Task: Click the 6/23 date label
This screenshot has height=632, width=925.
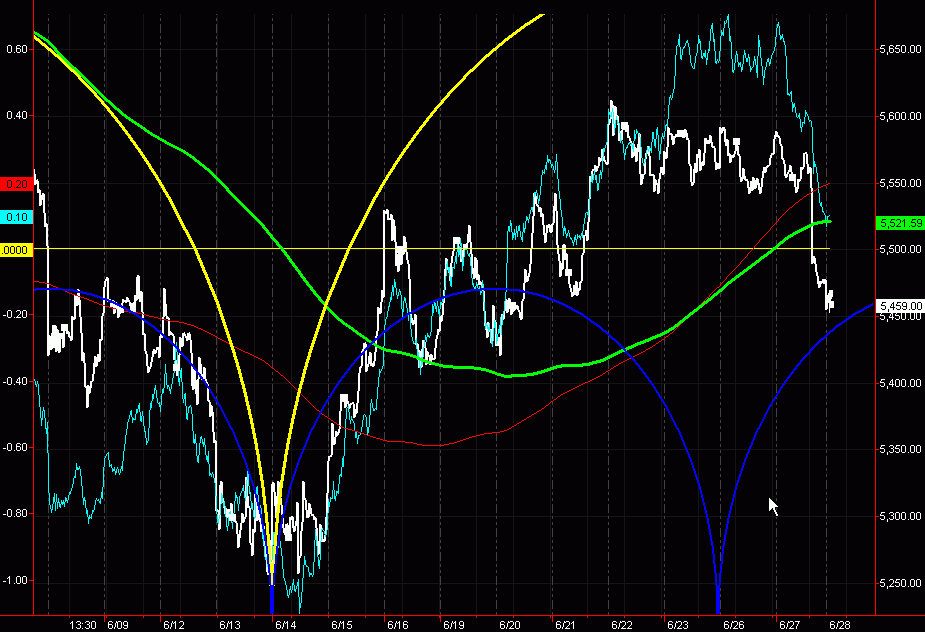Action: click(677, 625)
